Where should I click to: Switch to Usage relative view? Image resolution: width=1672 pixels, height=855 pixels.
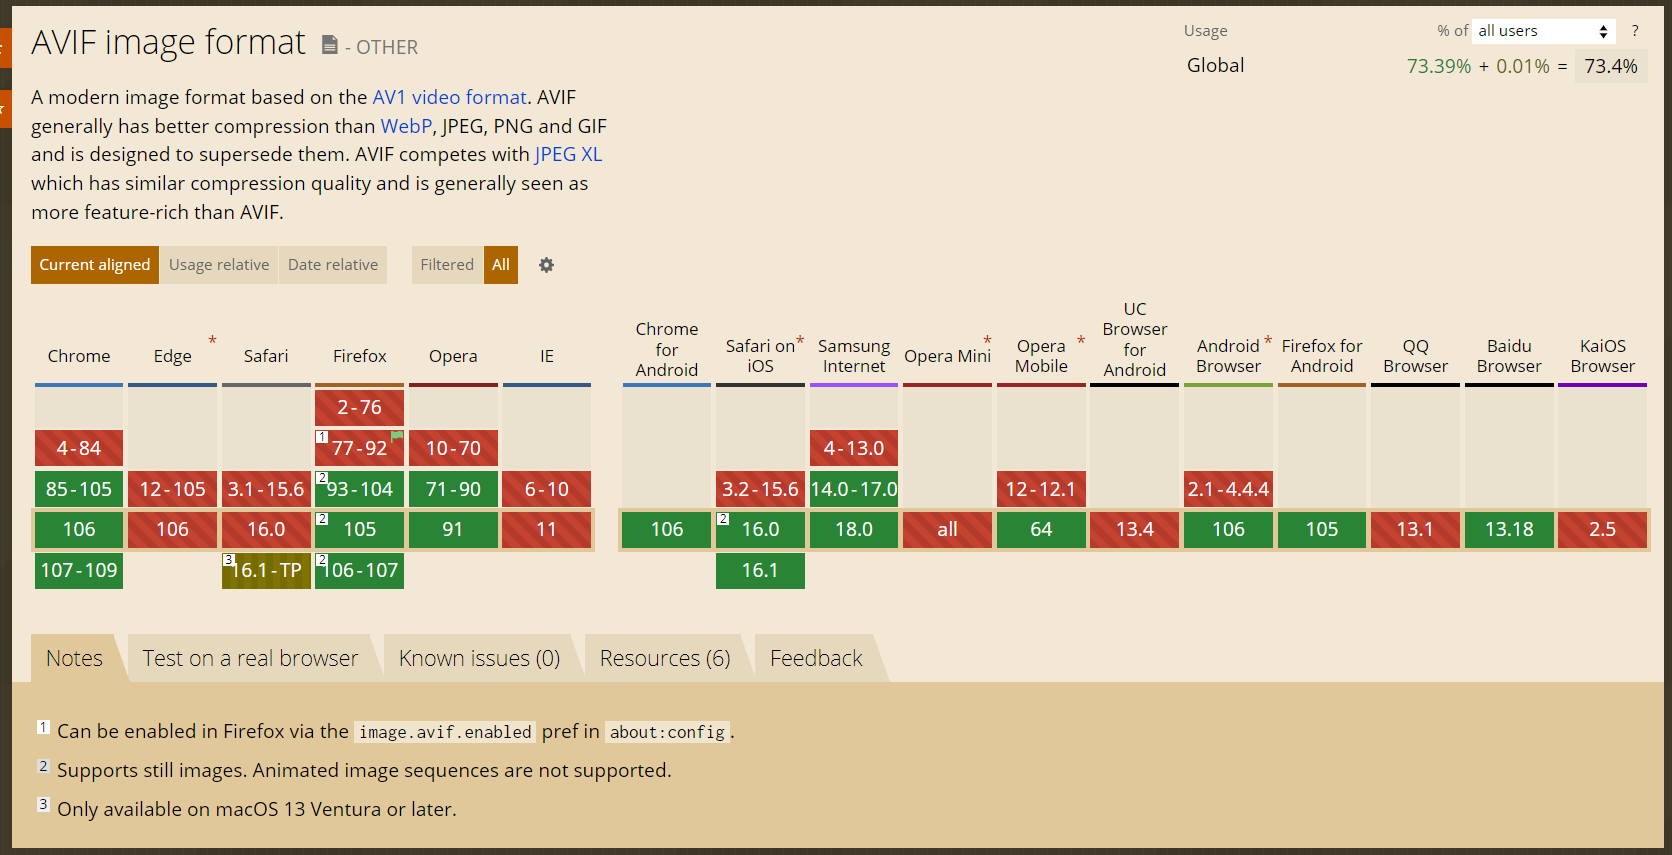pyautogui.click(x=219, y=265)
